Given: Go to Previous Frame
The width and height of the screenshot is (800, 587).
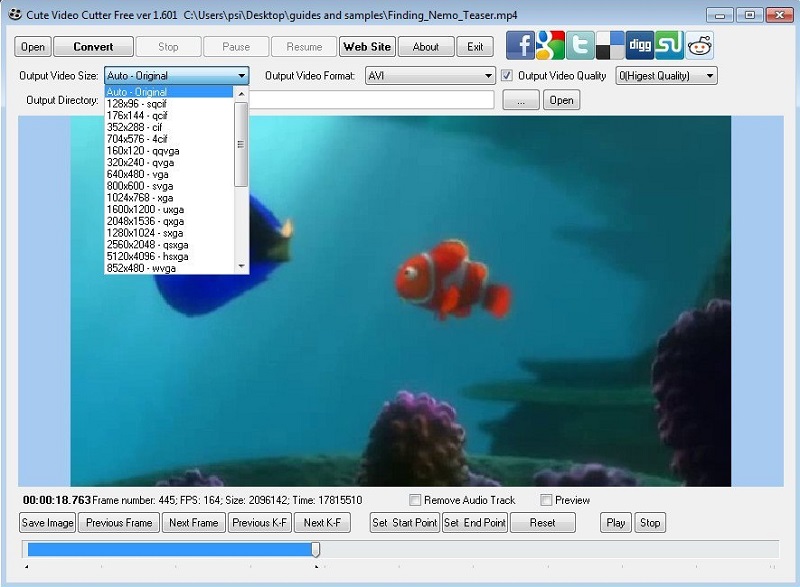Looking at the screenshot, I should click(119, 523).
